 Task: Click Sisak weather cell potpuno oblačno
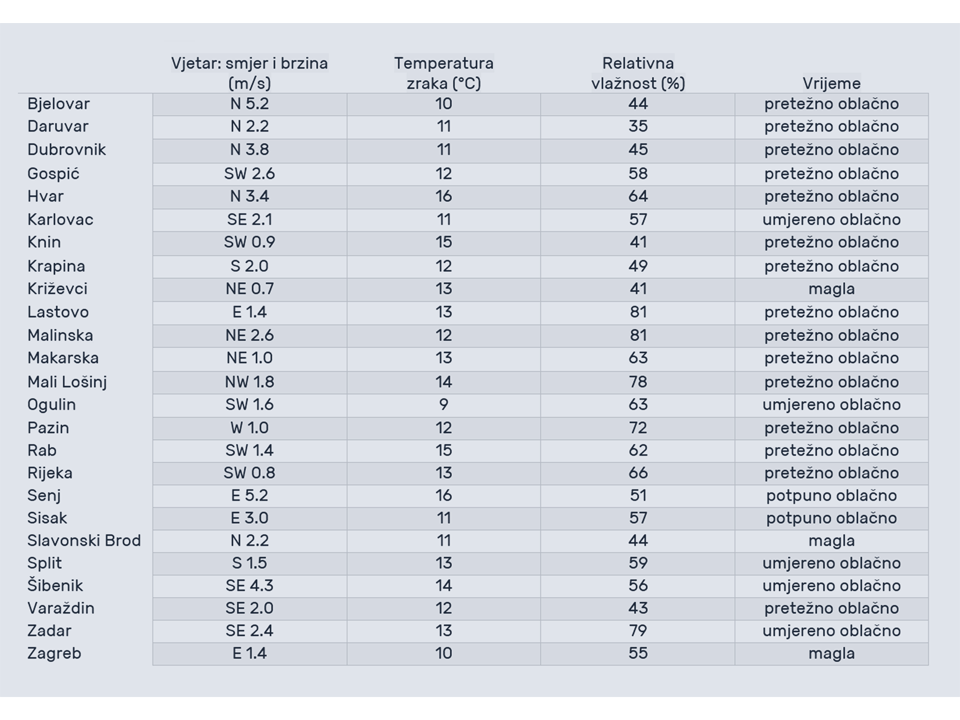831,518
